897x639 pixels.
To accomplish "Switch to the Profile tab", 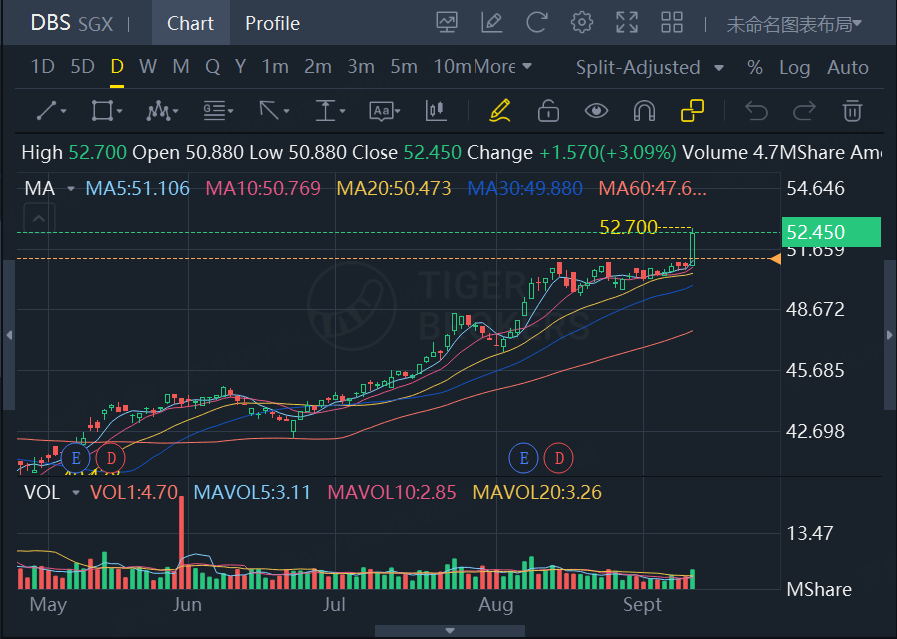I will 272,23.
